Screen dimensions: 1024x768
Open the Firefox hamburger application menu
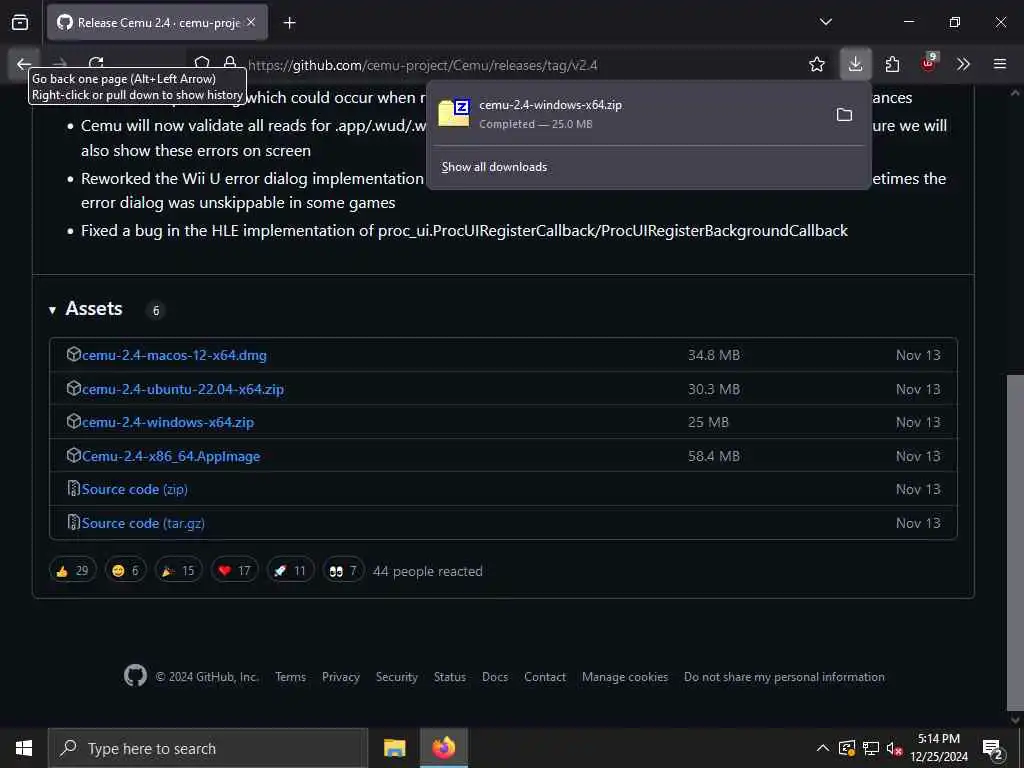click(999, 64)
